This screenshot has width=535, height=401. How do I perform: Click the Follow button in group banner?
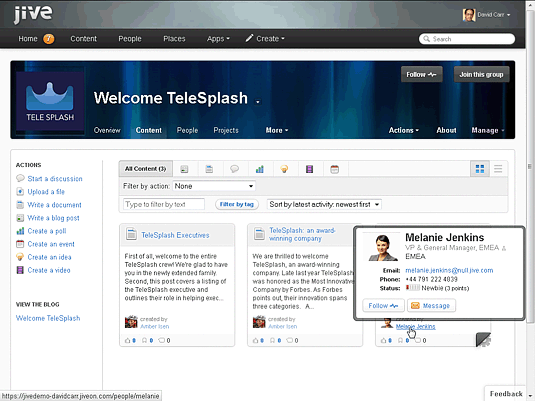pyautogui.click(x=421, y=74)
